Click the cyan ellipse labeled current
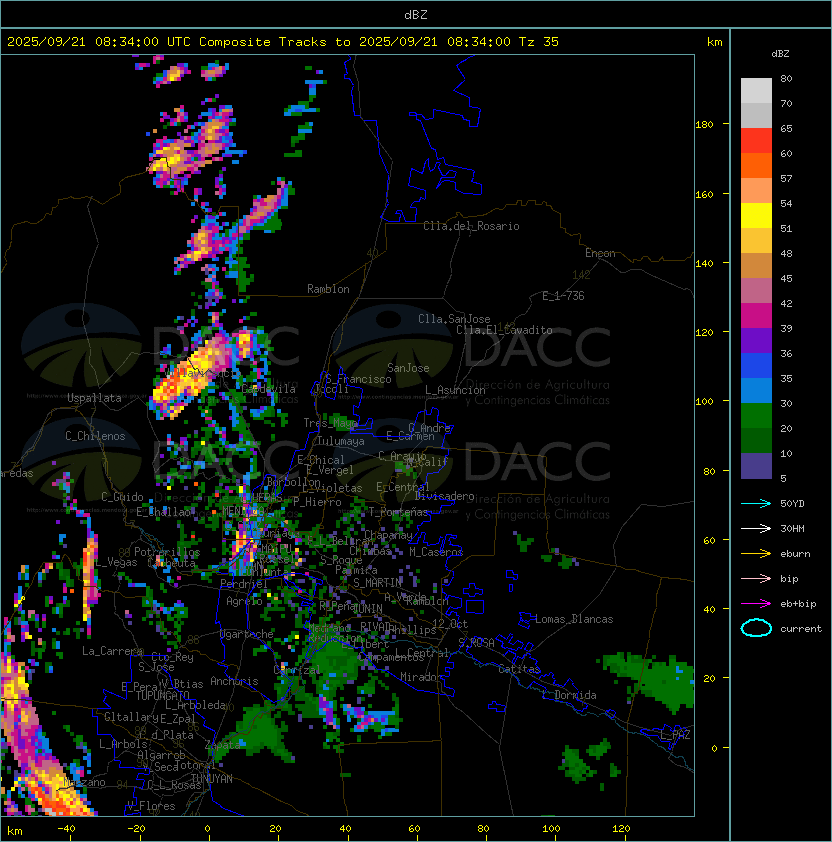832x842 pixels. pos(756,628)
